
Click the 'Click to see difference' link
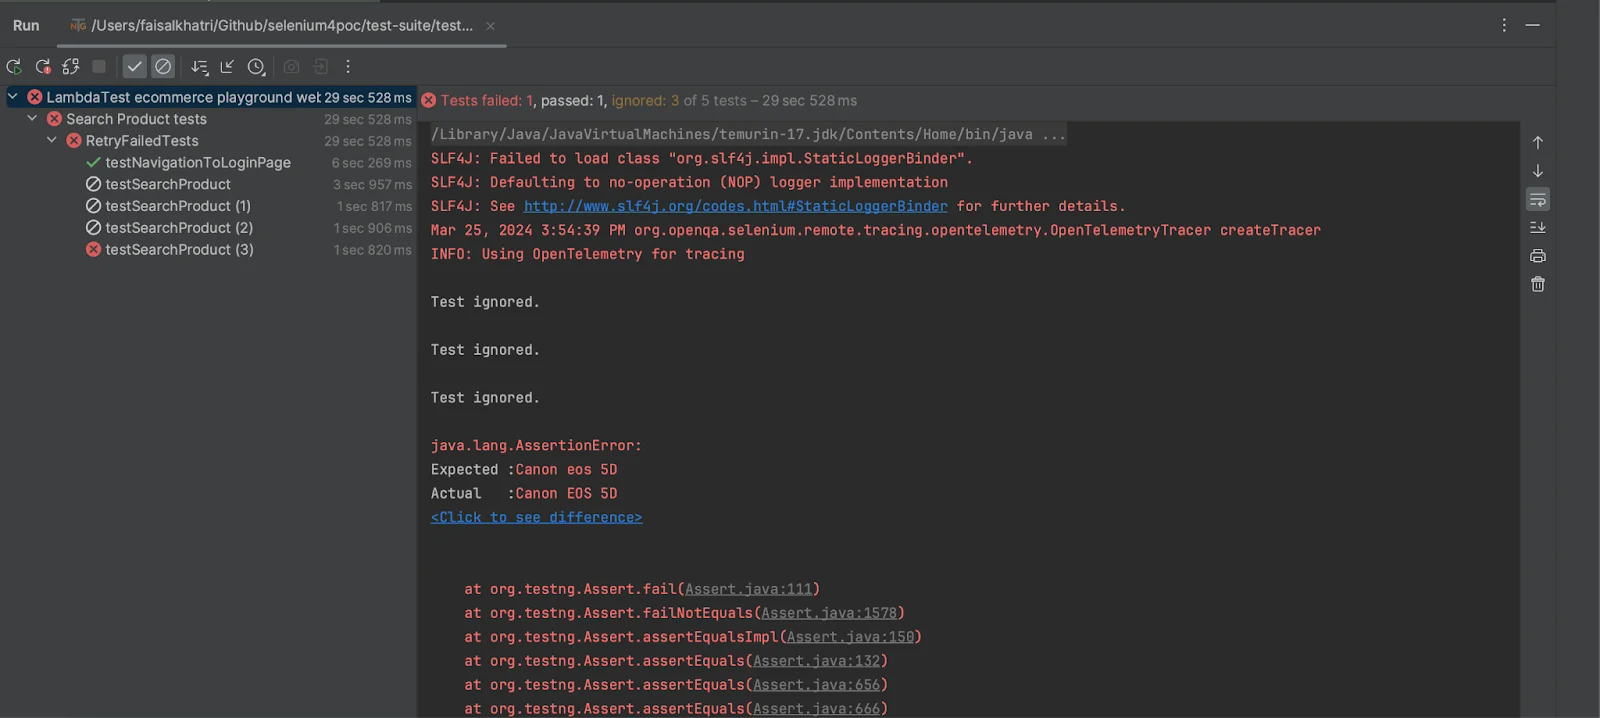point(536,517)
